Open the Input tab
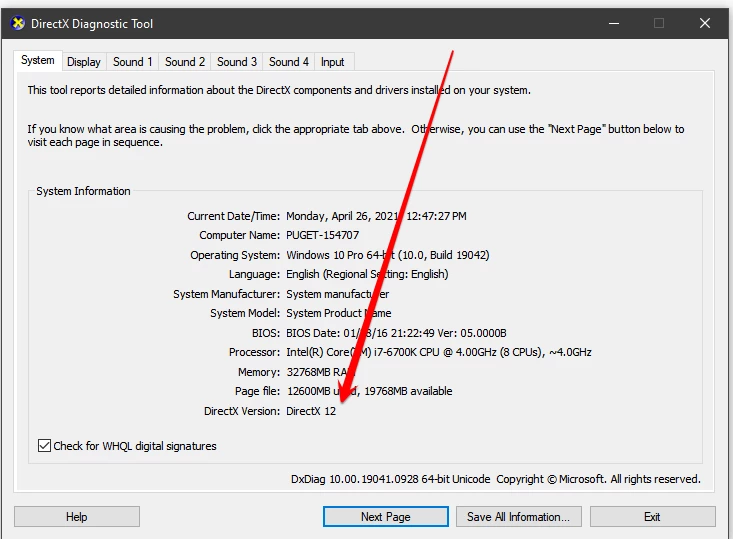The width and height of the screenshot is (733, 539). [x=333, y=62]
